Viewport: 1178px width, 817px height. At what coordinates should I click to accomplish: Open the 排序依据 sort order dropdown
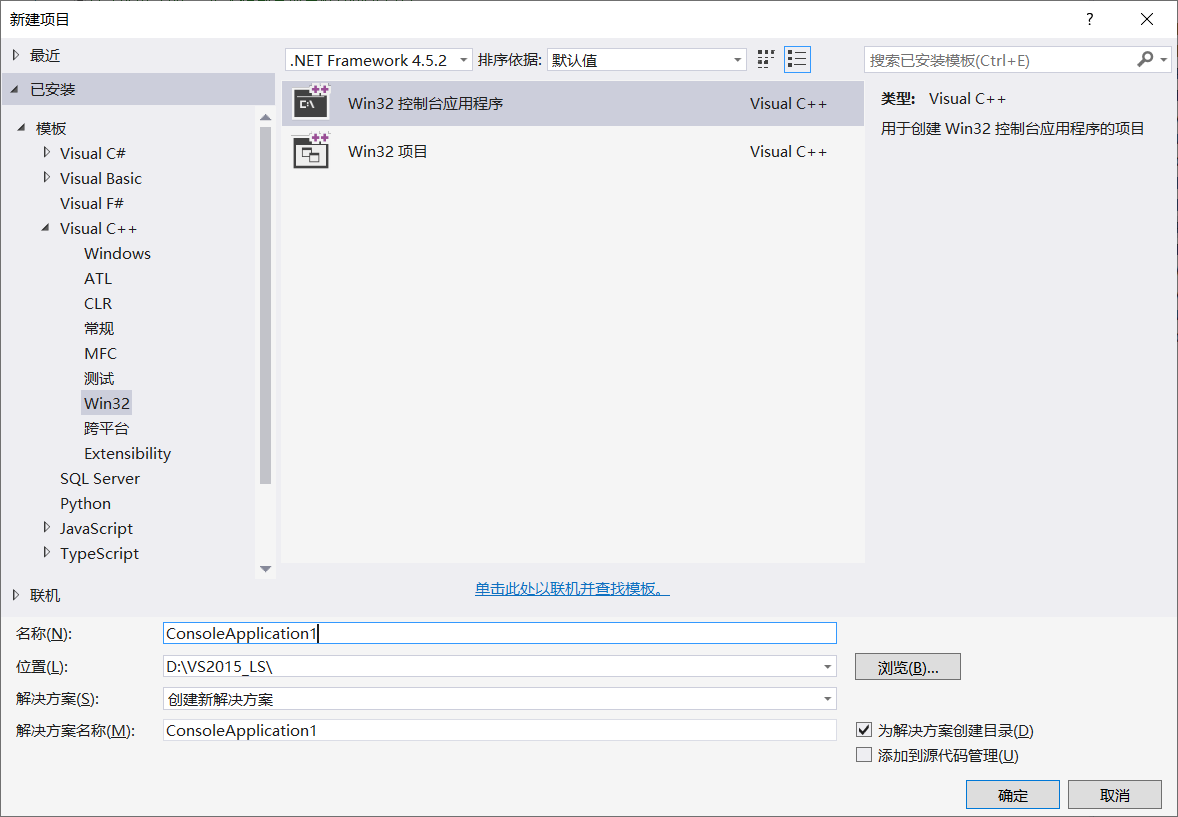(x=737, y=59)
